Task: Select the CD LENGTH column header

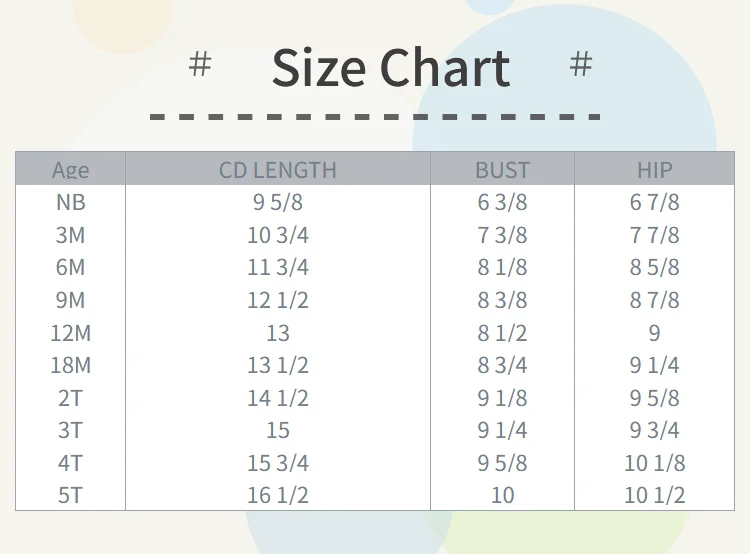Action: (x=278, y=170)
